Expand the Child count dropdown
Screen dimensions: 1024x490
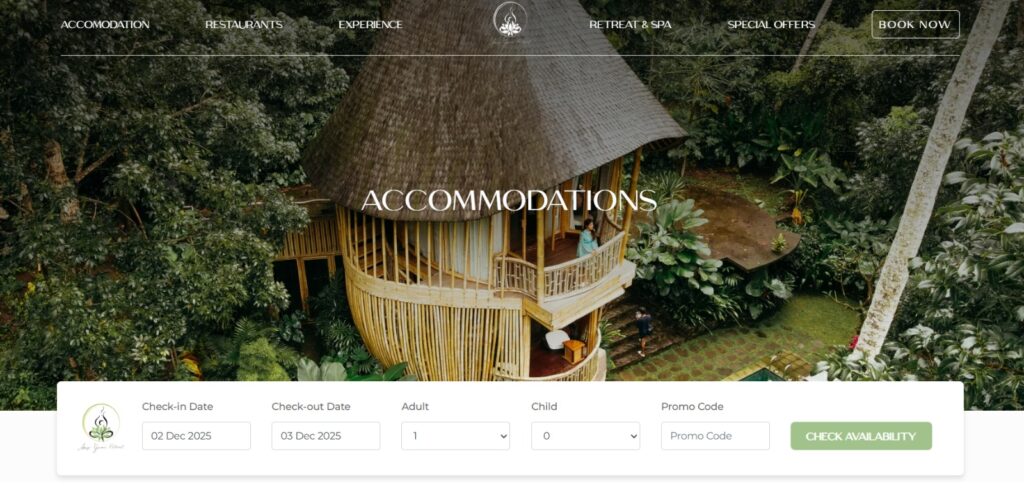click(x=585, y=436)
